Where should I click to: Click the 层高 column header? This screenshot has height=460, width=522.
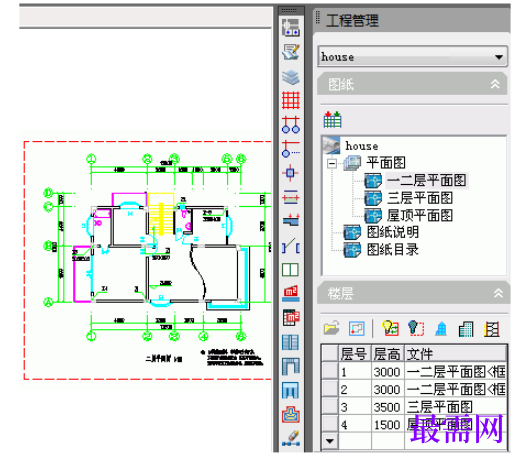point(388,354)
